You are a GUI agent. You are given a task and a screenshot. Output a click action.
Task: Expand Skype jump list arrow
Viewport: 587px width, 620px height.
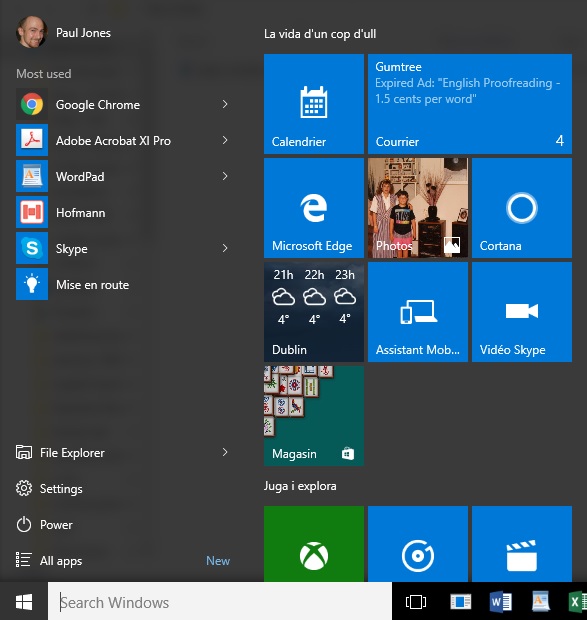click(x=225, y=248)
